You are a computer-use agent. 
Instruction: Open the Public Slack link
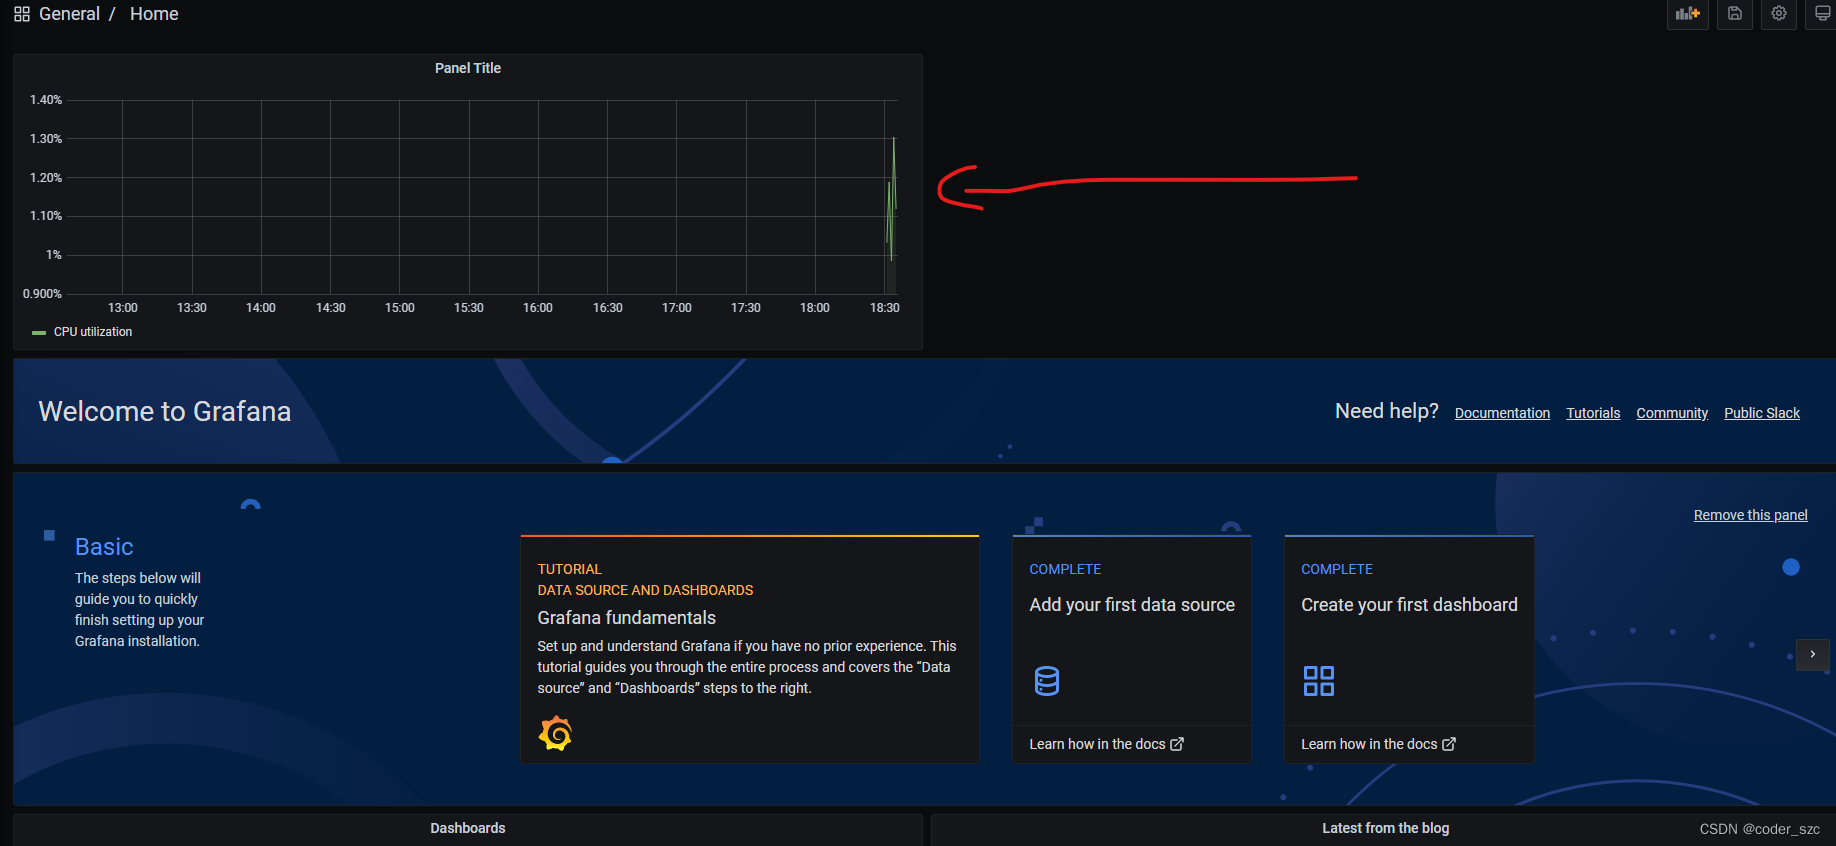[x=1762, y=413]
